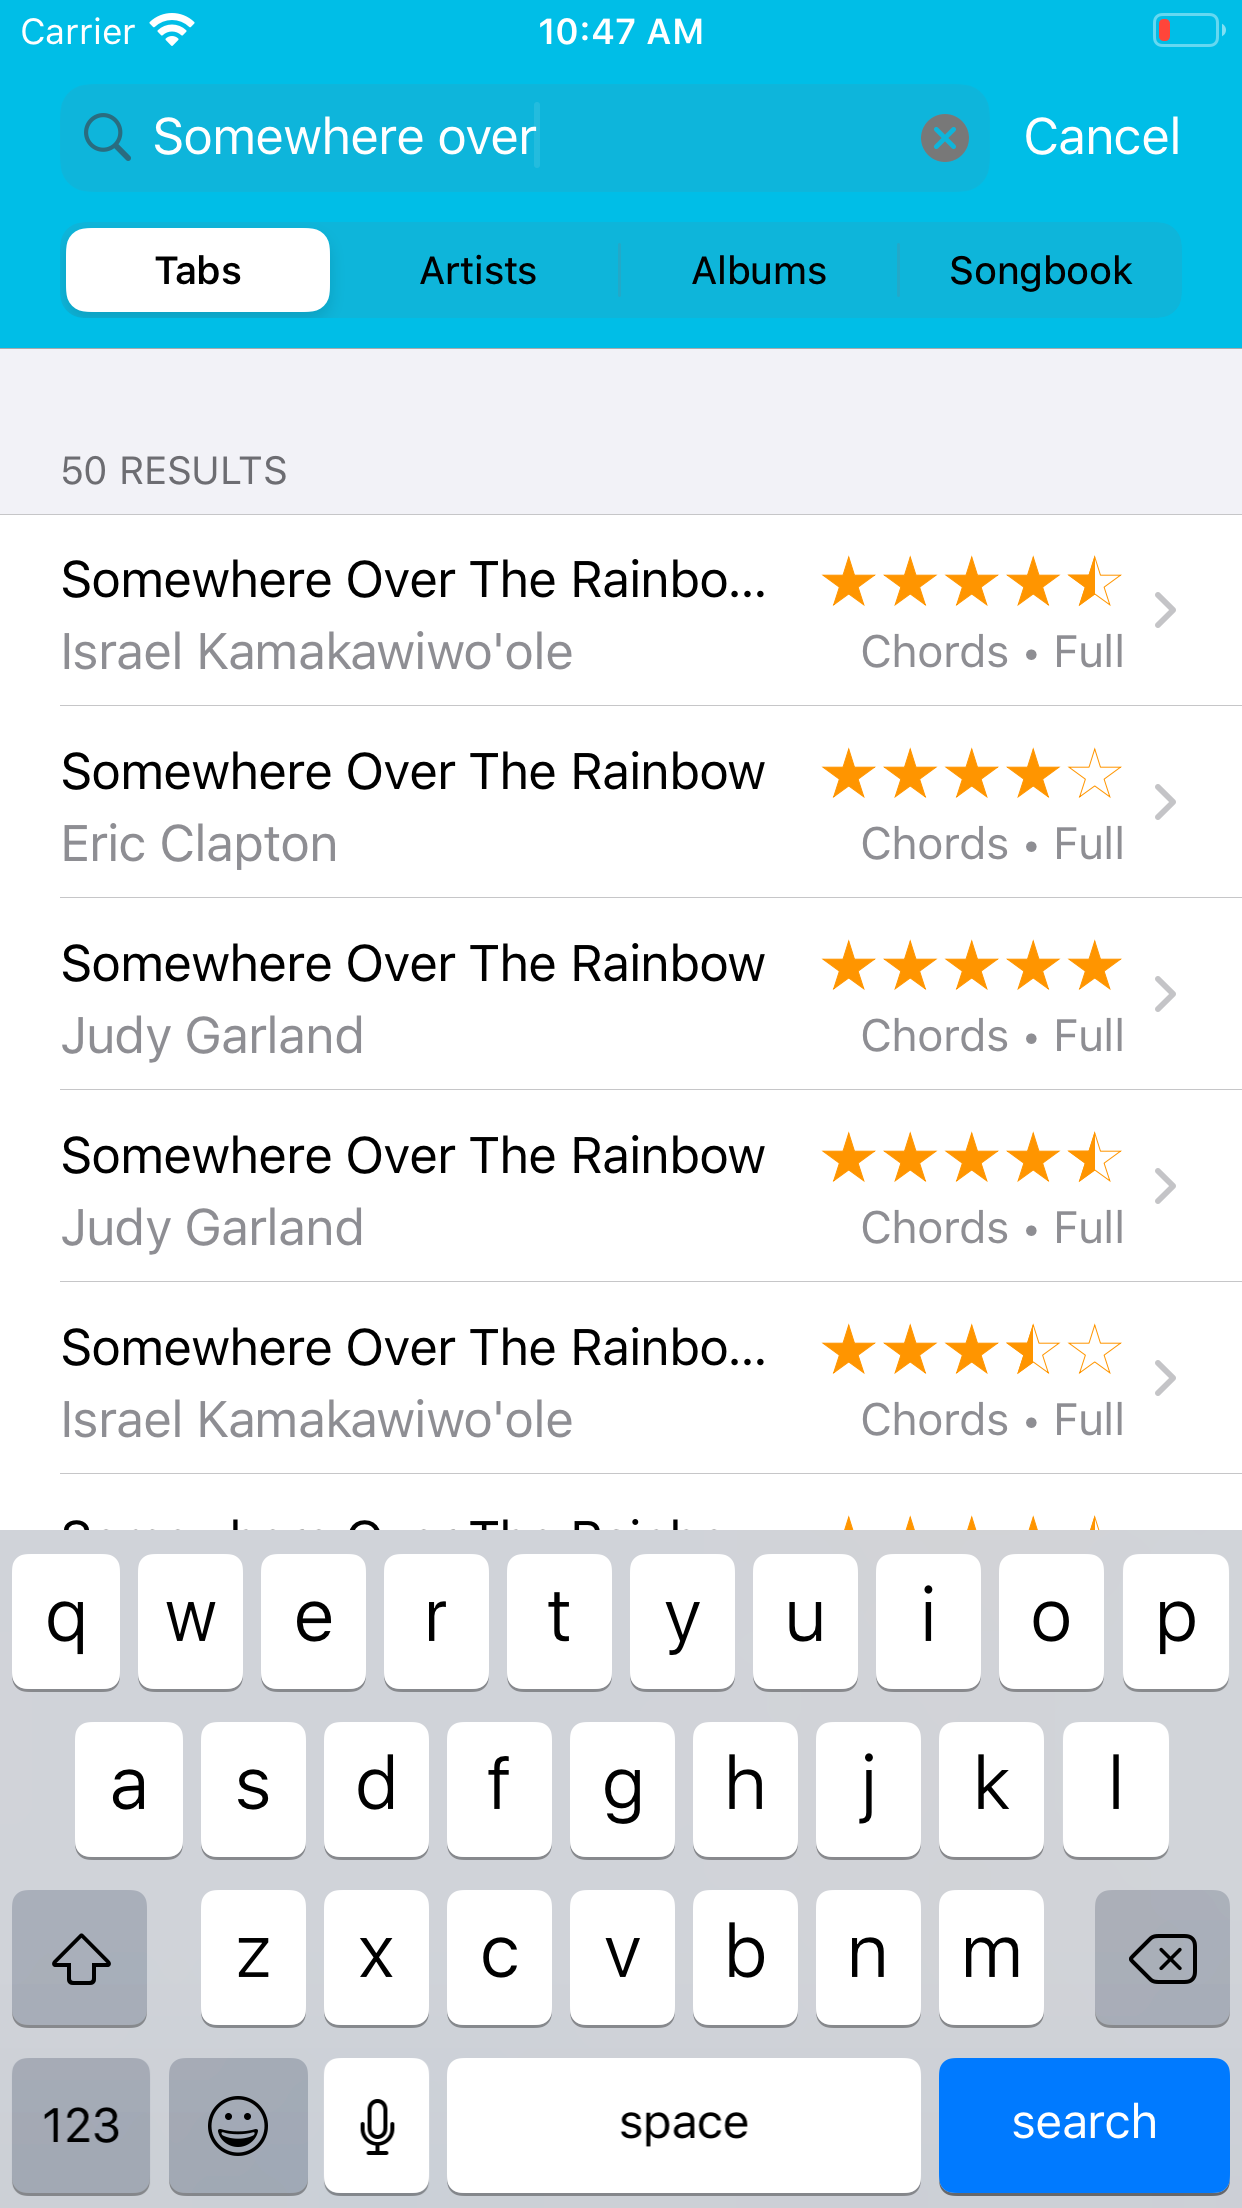This screenshot has width=1242, height=2208.
Task: Switch to the Artists tab
Action: [478, 271]
